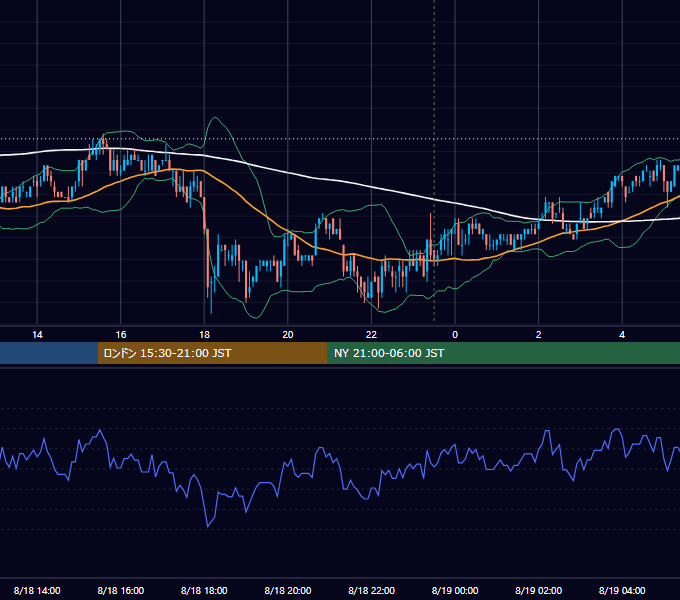Click the 20 hour axis label
680x600 pixels.
288,335
